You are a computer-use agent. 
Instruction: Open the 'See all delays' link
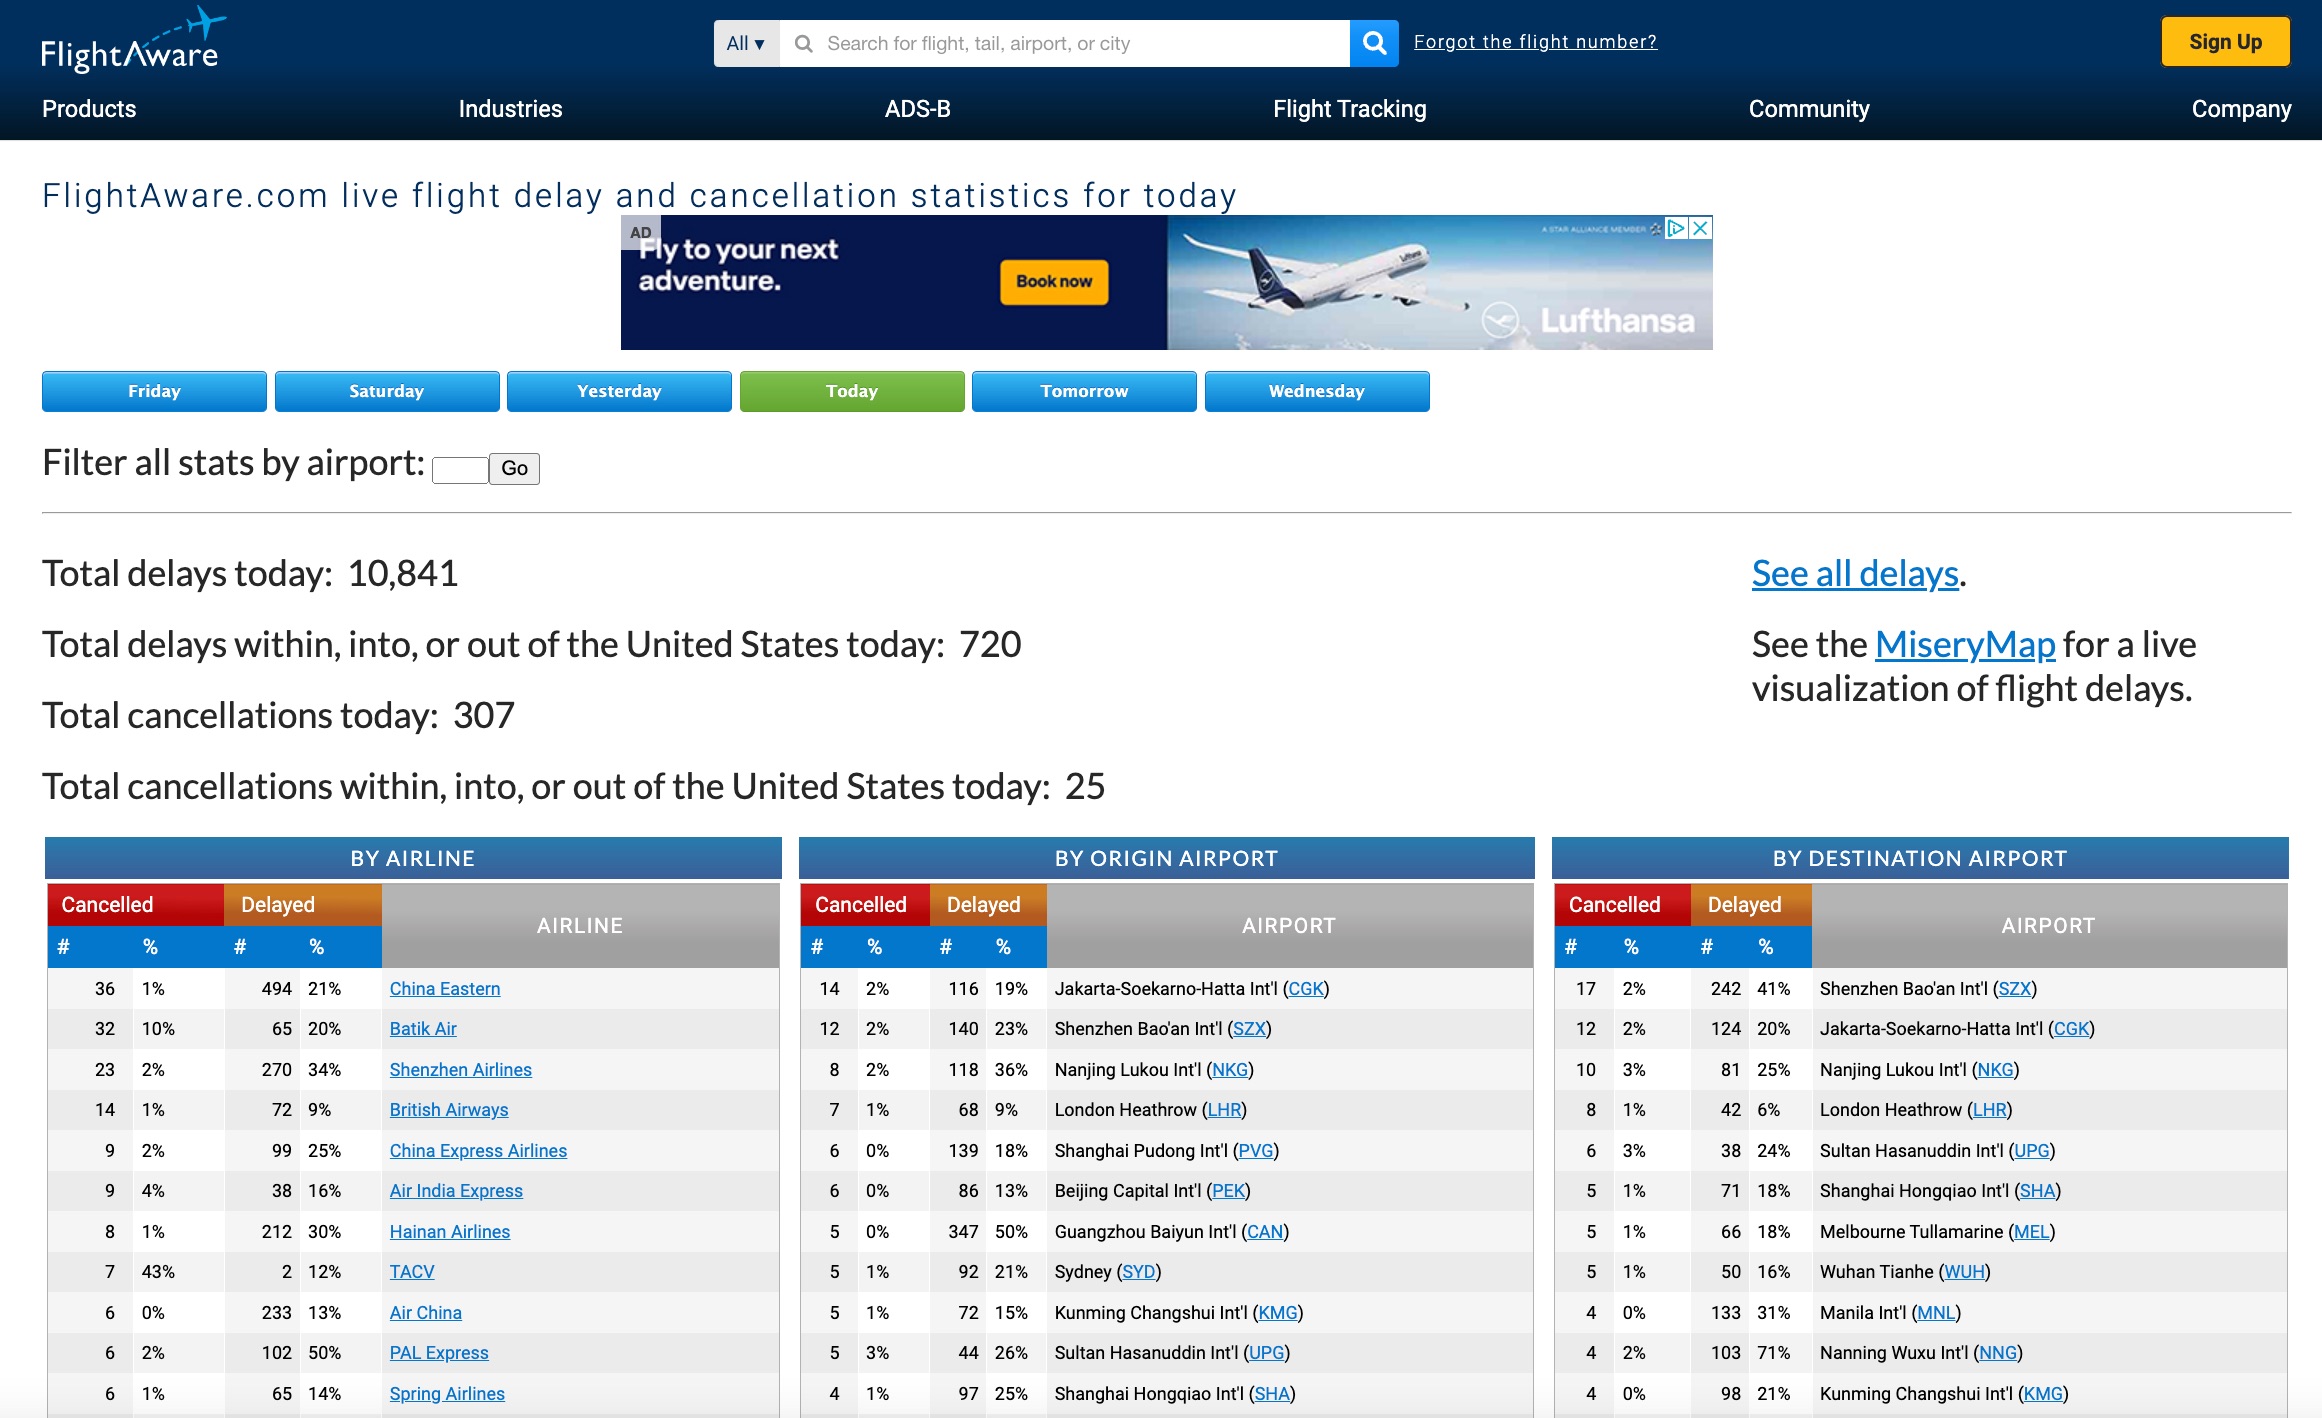click(x=1853, y=573)
